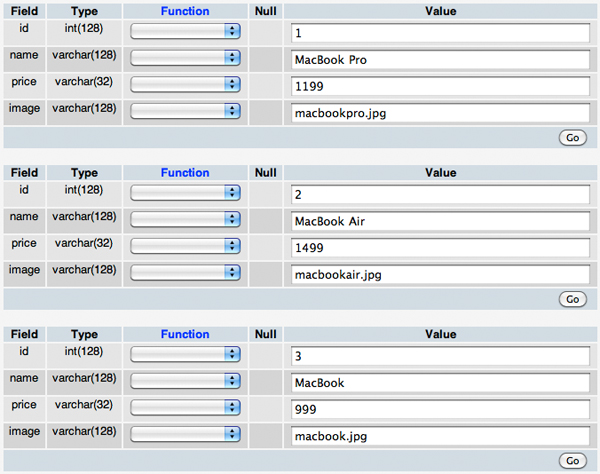The width and height of the screenshot is (600, 474).
Task: Open function dropdown for MacBook Air name row
Action: coord(185,219)
